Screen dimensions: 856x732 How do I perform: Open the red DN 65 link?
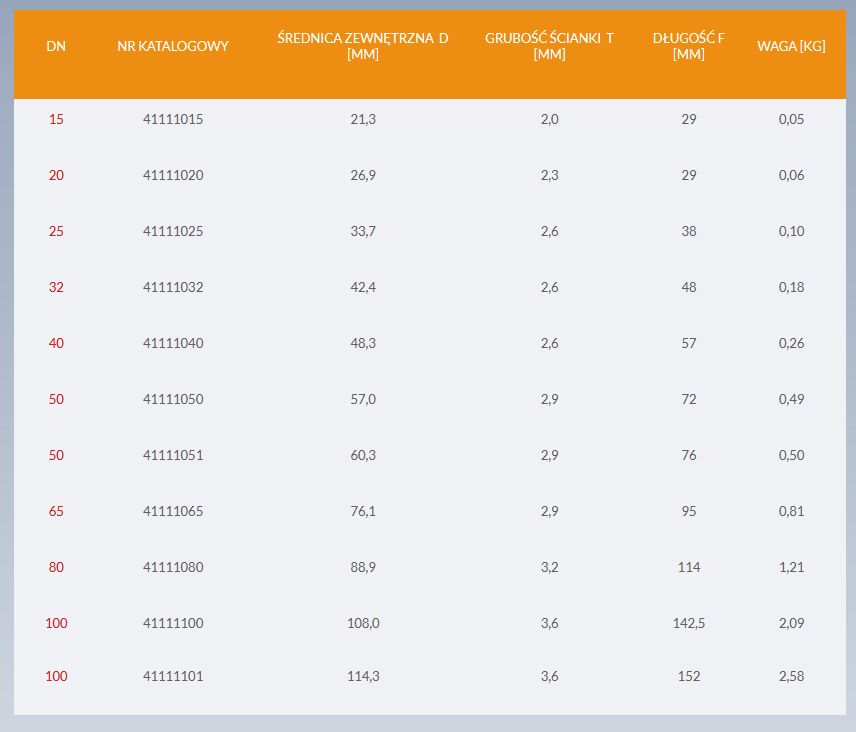pyautogui.click(x=56, y=511)
